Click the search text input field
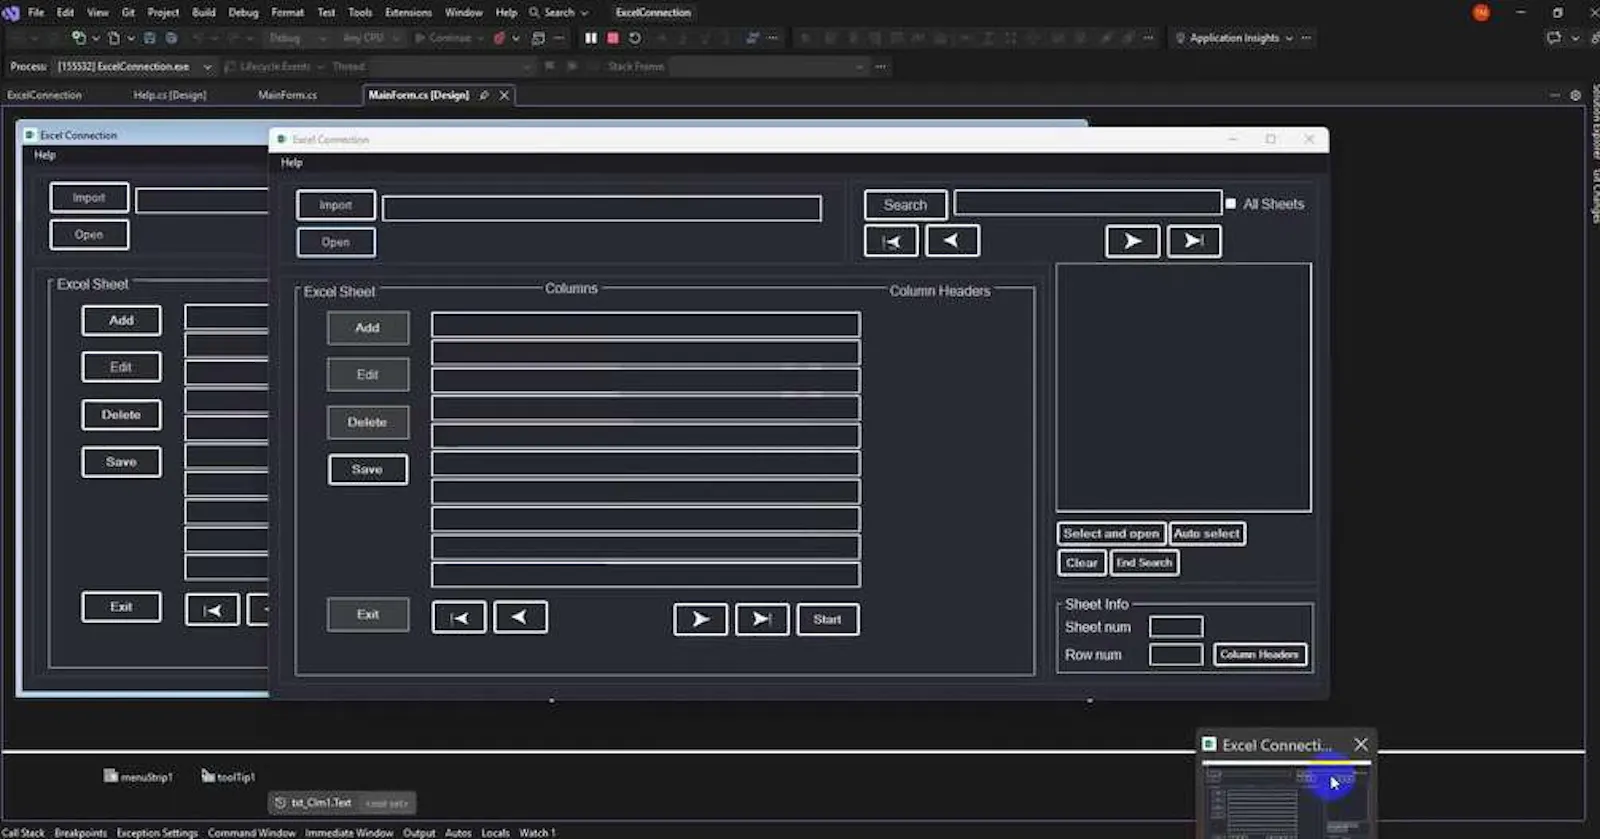The image size is (1600, 839). (1087, 203)
